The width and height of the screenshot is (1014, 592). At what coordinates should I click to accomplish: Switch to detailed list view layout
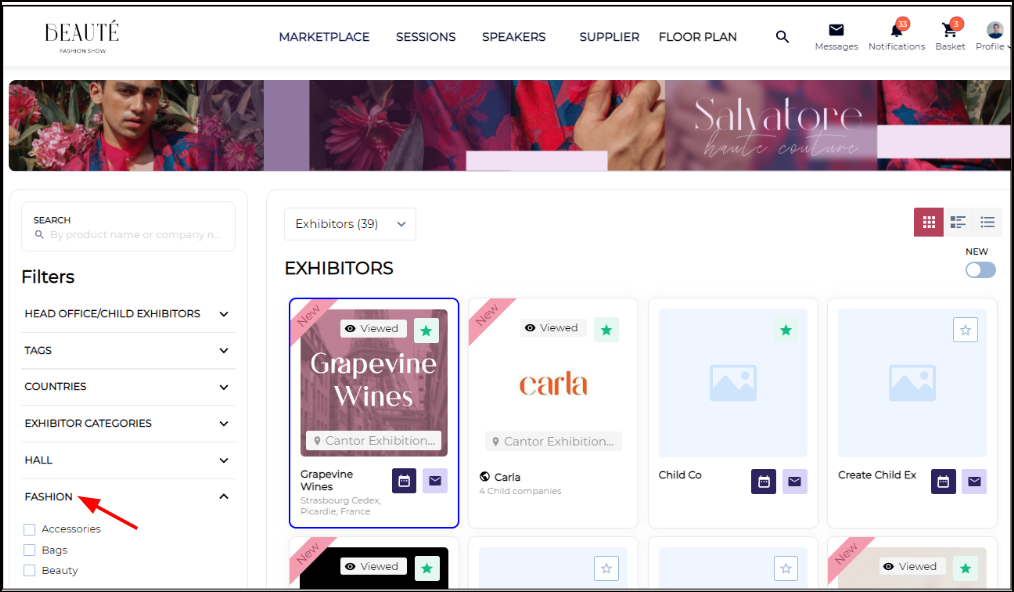click(958, 223)
